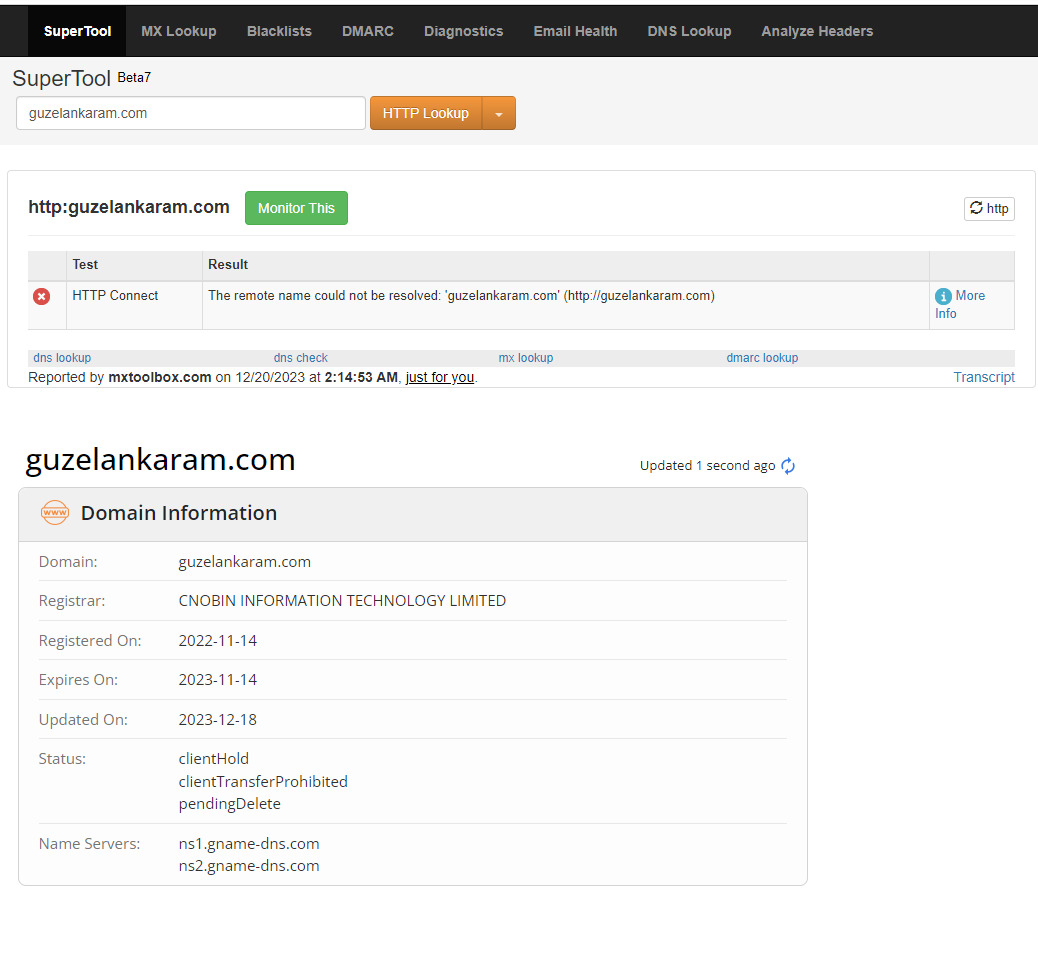Refresh domain data via the circular arrows icon
This screenshot has width=1038, height=962.
tap(787, 465)
